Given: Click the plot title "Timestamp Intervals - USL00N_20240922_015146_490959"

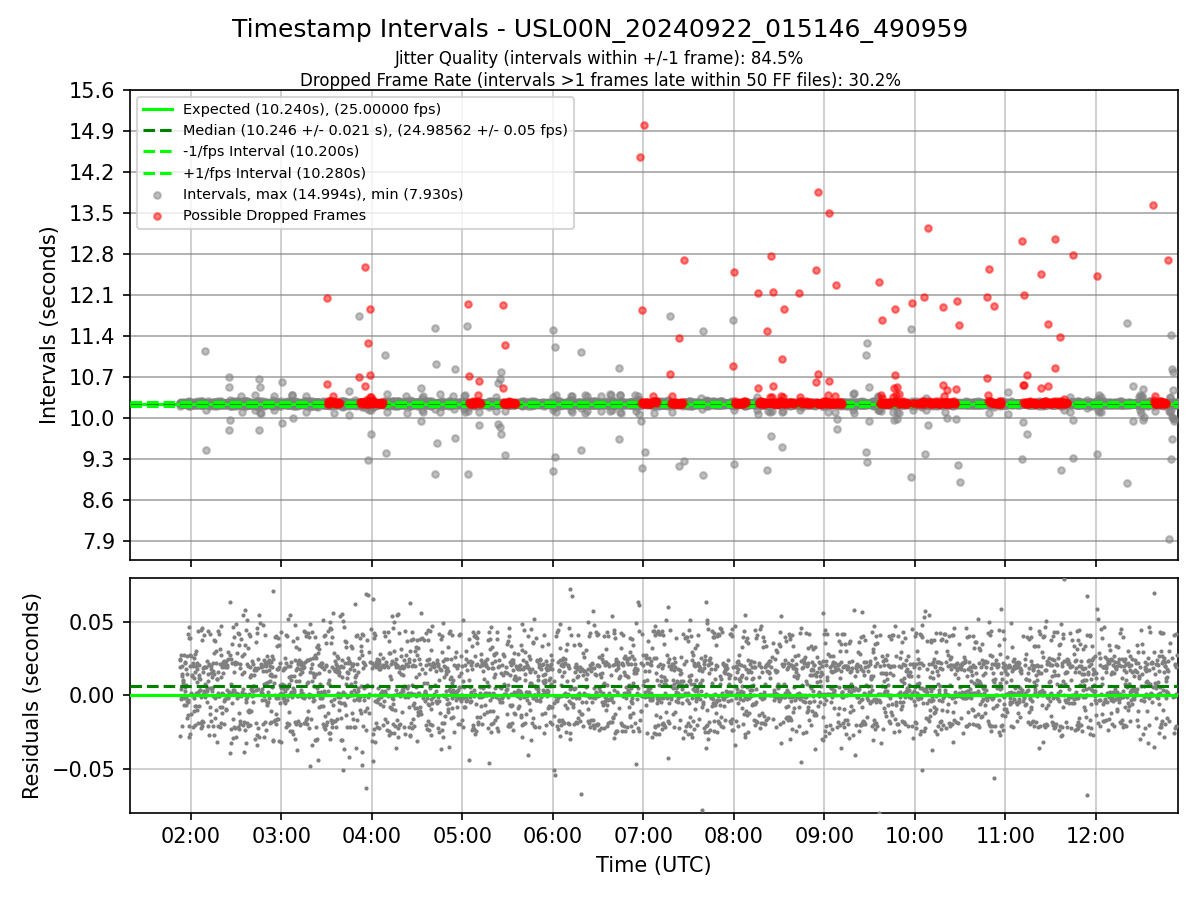Looking at the screenshot, I should [600, 29].
